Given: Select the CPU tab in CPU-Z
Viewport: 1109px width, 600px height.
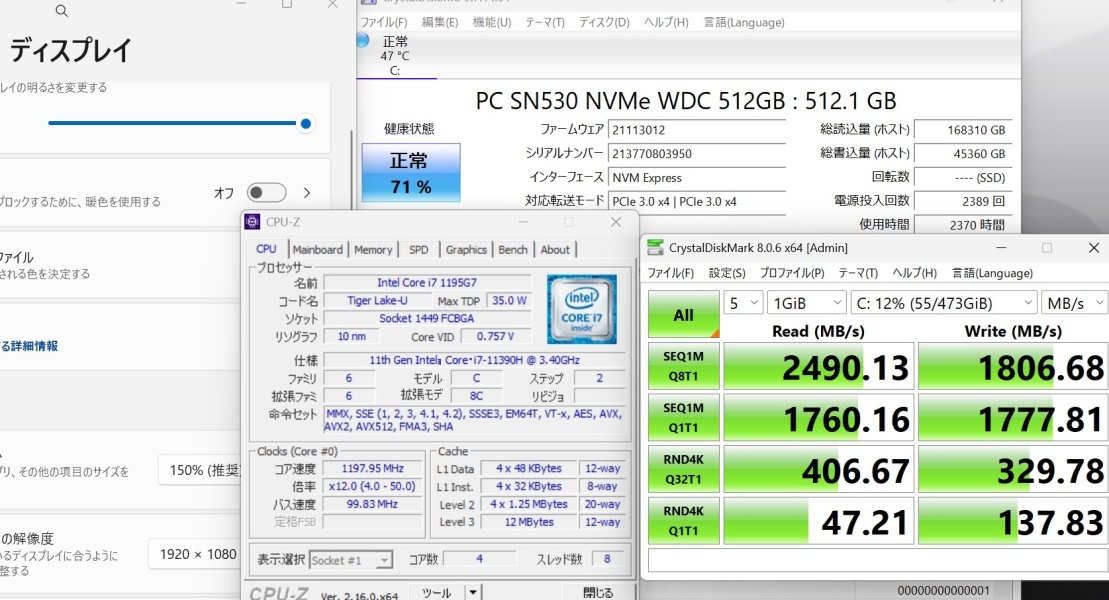Looking at the screenshot, I should point(266,249).
